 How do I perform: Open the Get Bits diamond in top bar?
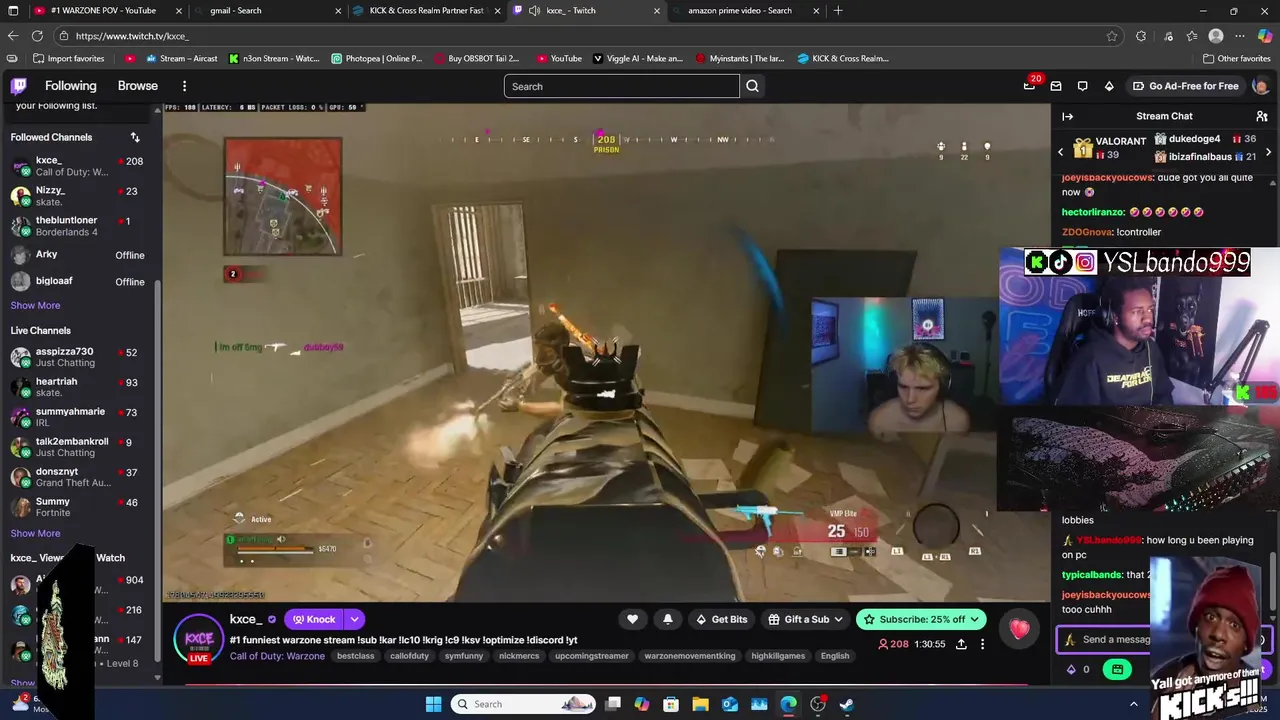[x=1109, y=86]
